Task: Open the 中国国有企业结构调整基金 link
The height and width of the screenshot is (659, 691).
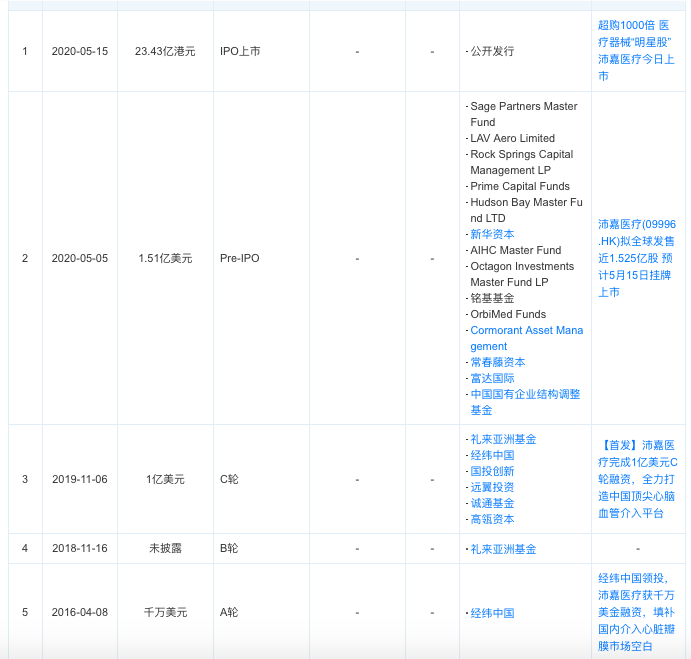Action: click(x=525, y=402)
